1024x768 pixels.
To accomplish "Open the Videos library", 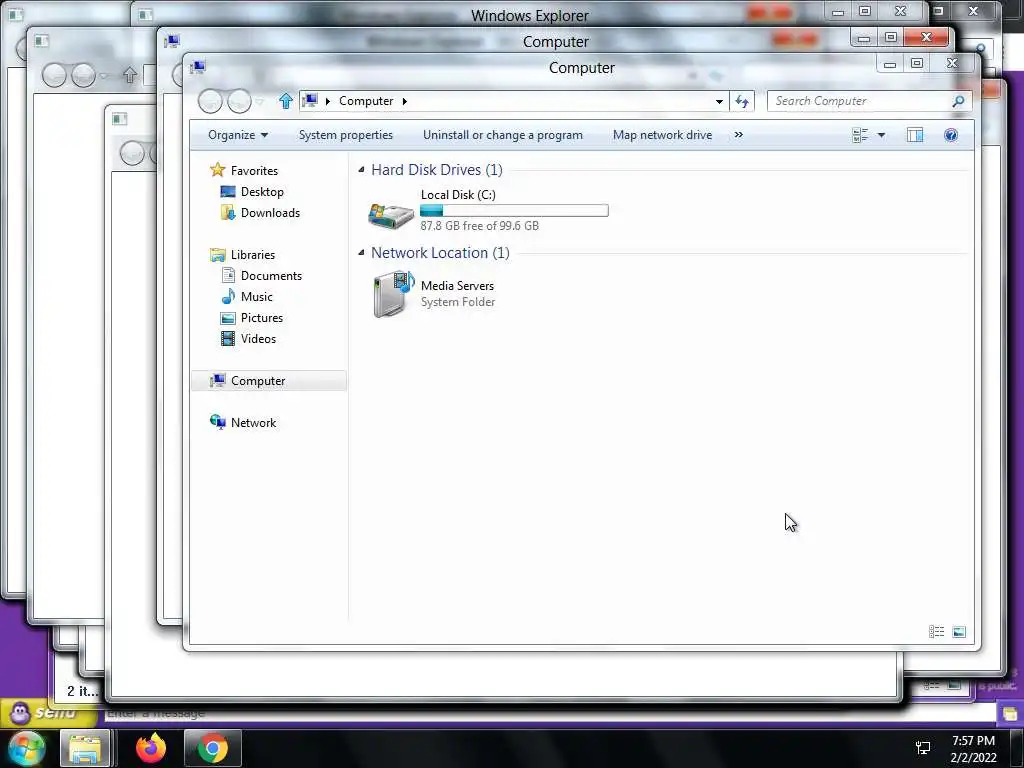I will [x=258, y=338].
